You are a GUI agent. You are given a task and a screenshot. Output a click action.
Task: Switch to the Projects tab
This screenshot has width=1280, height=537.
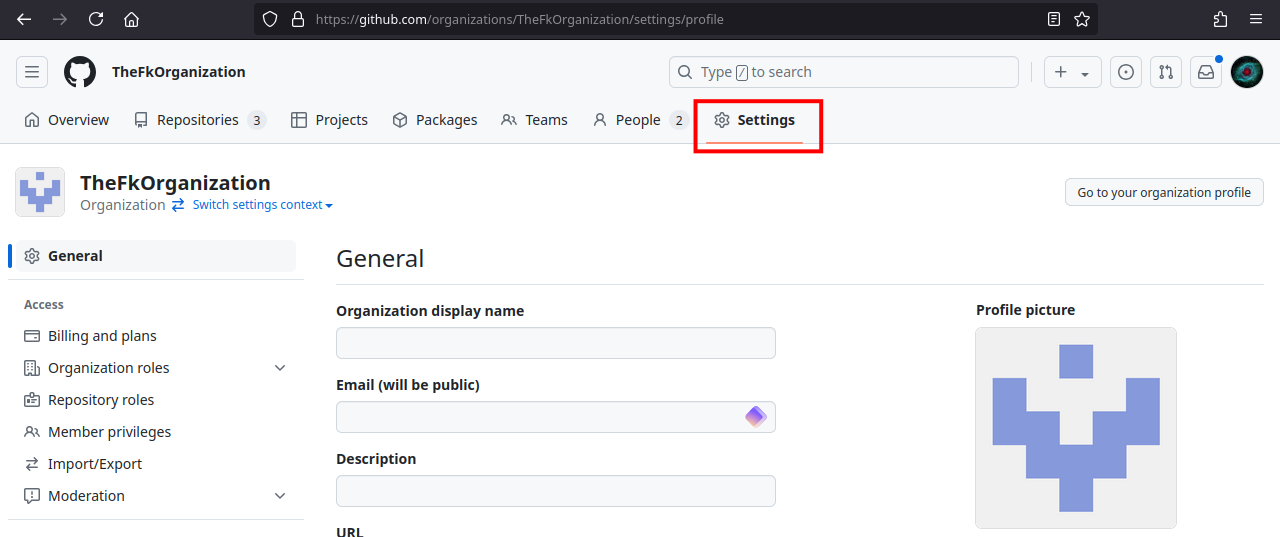coord(330,120)
